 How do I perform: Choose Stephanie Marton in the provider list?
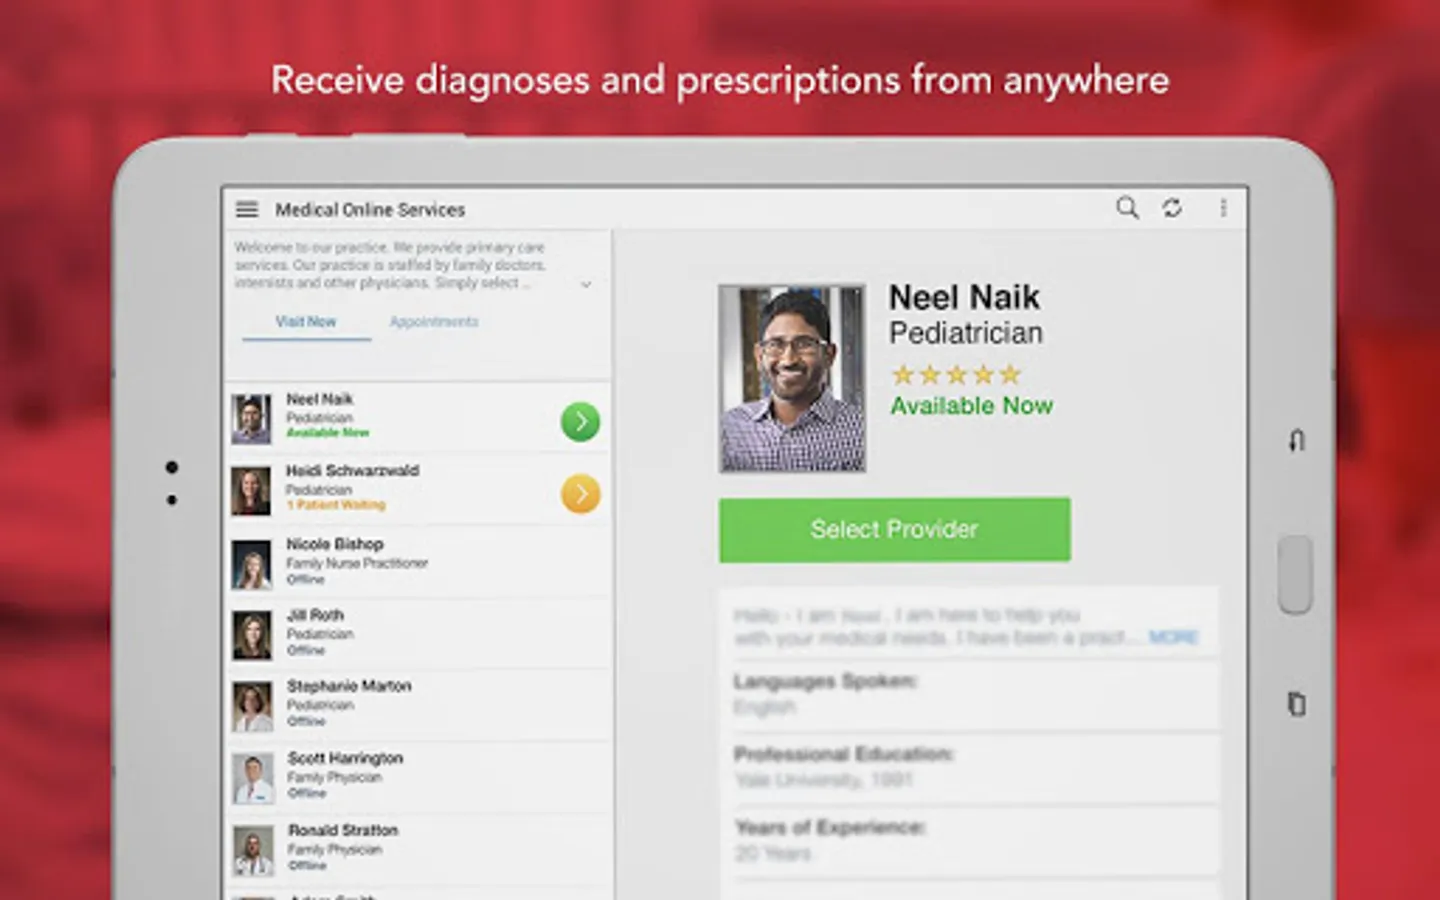coord(418,706)
